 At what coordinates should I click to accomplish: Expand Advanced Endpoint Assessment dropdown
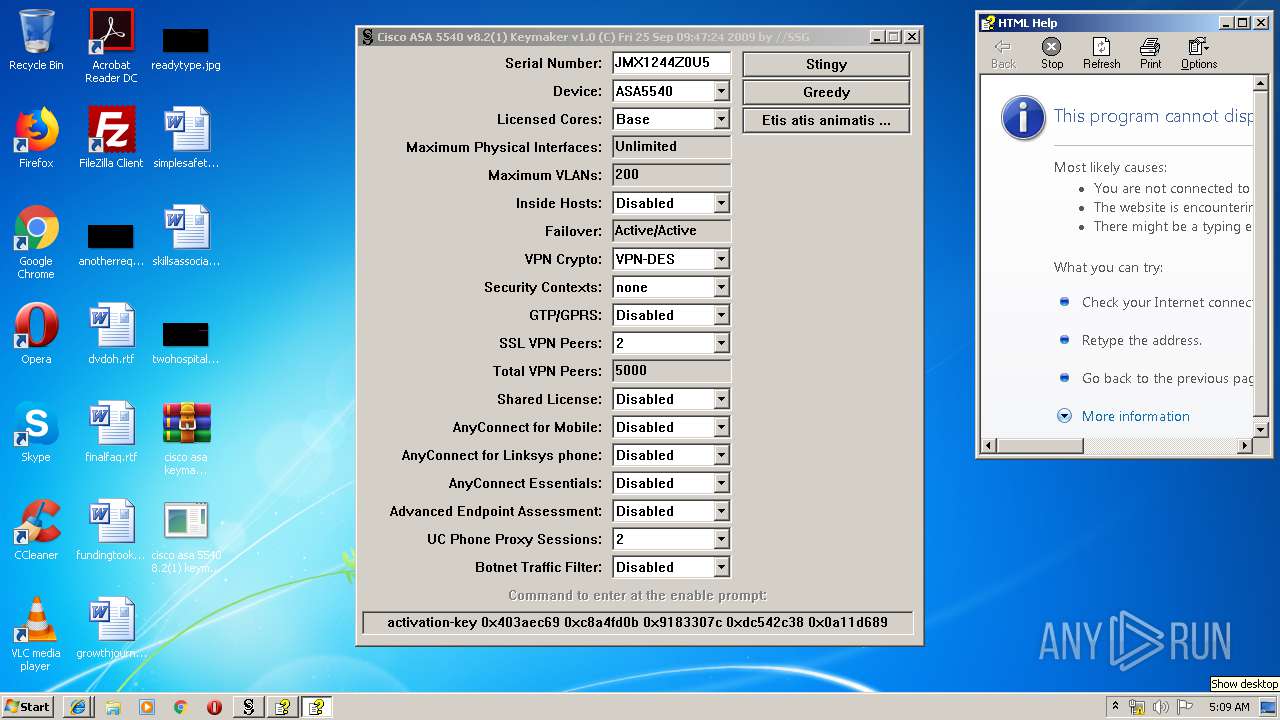point(722,511)
